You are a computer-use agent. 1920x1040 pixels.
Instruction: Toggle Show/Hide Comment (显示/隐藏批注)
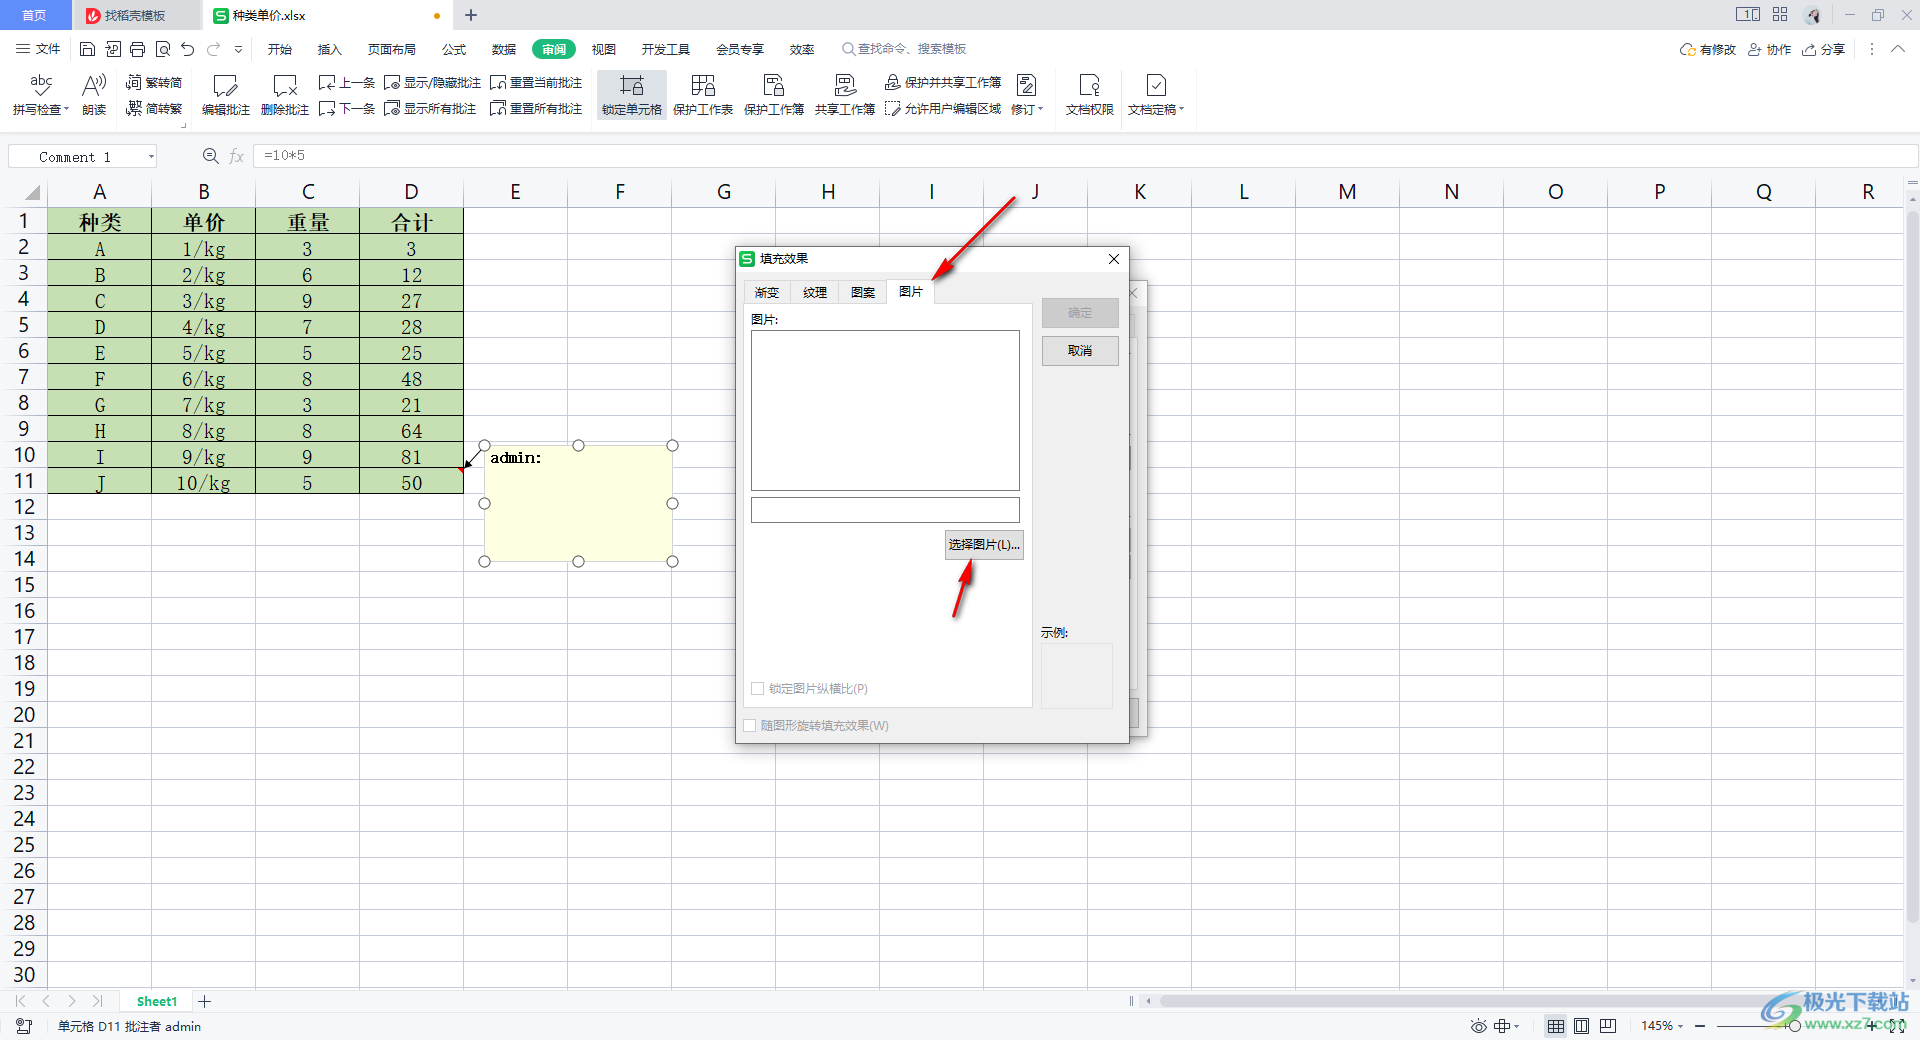point(432,82)
